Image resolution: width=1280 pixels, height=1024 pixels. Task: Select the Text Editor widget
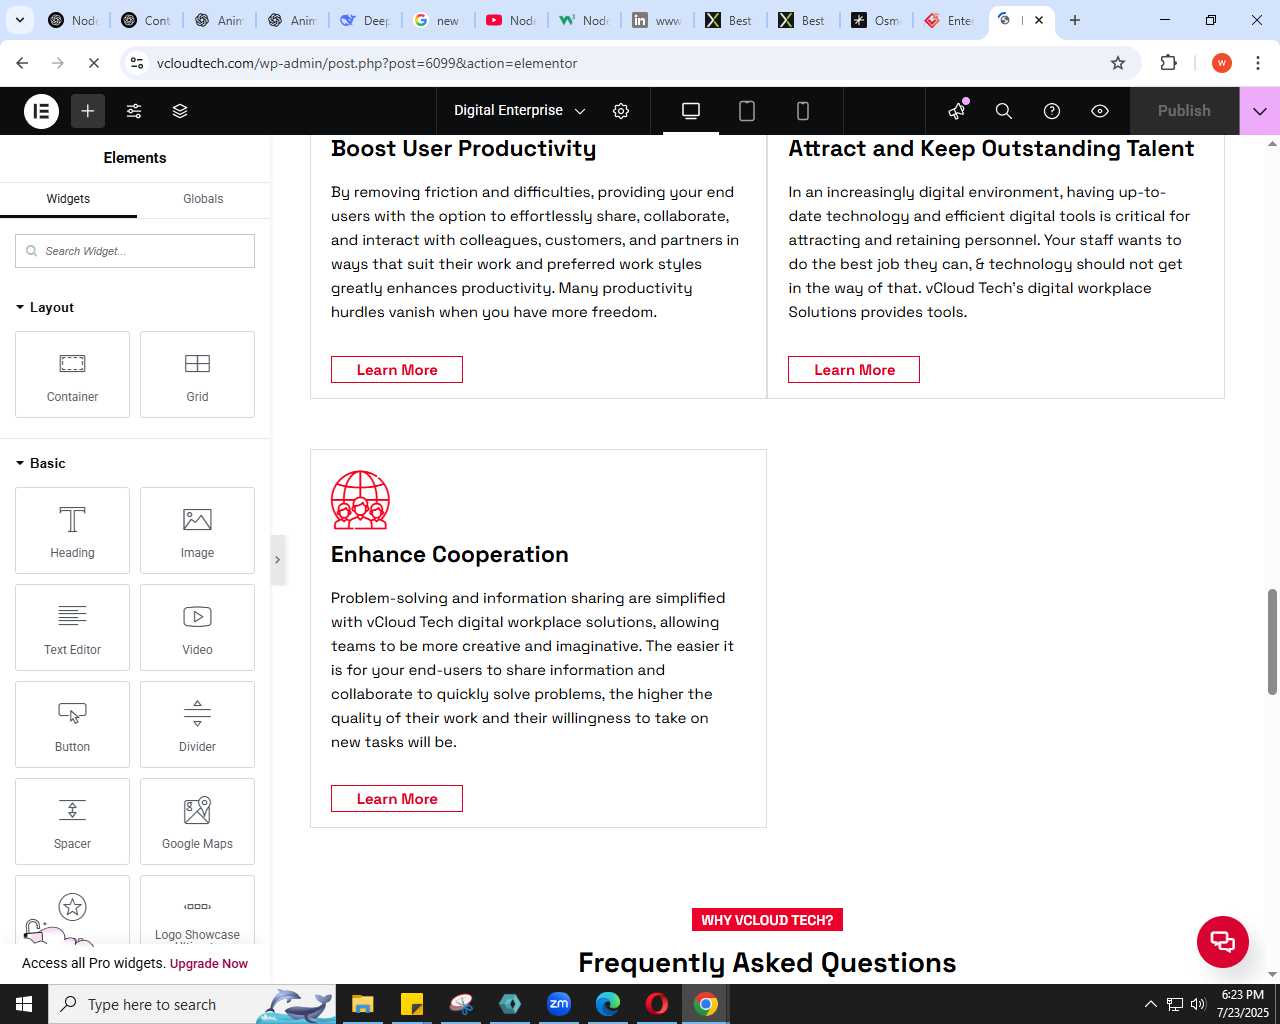[72, 627]
